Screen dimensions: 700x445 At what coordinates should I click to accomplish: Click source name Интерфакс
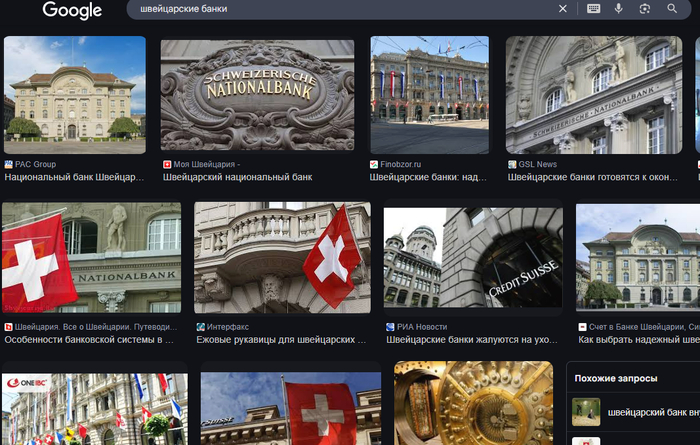228,327
